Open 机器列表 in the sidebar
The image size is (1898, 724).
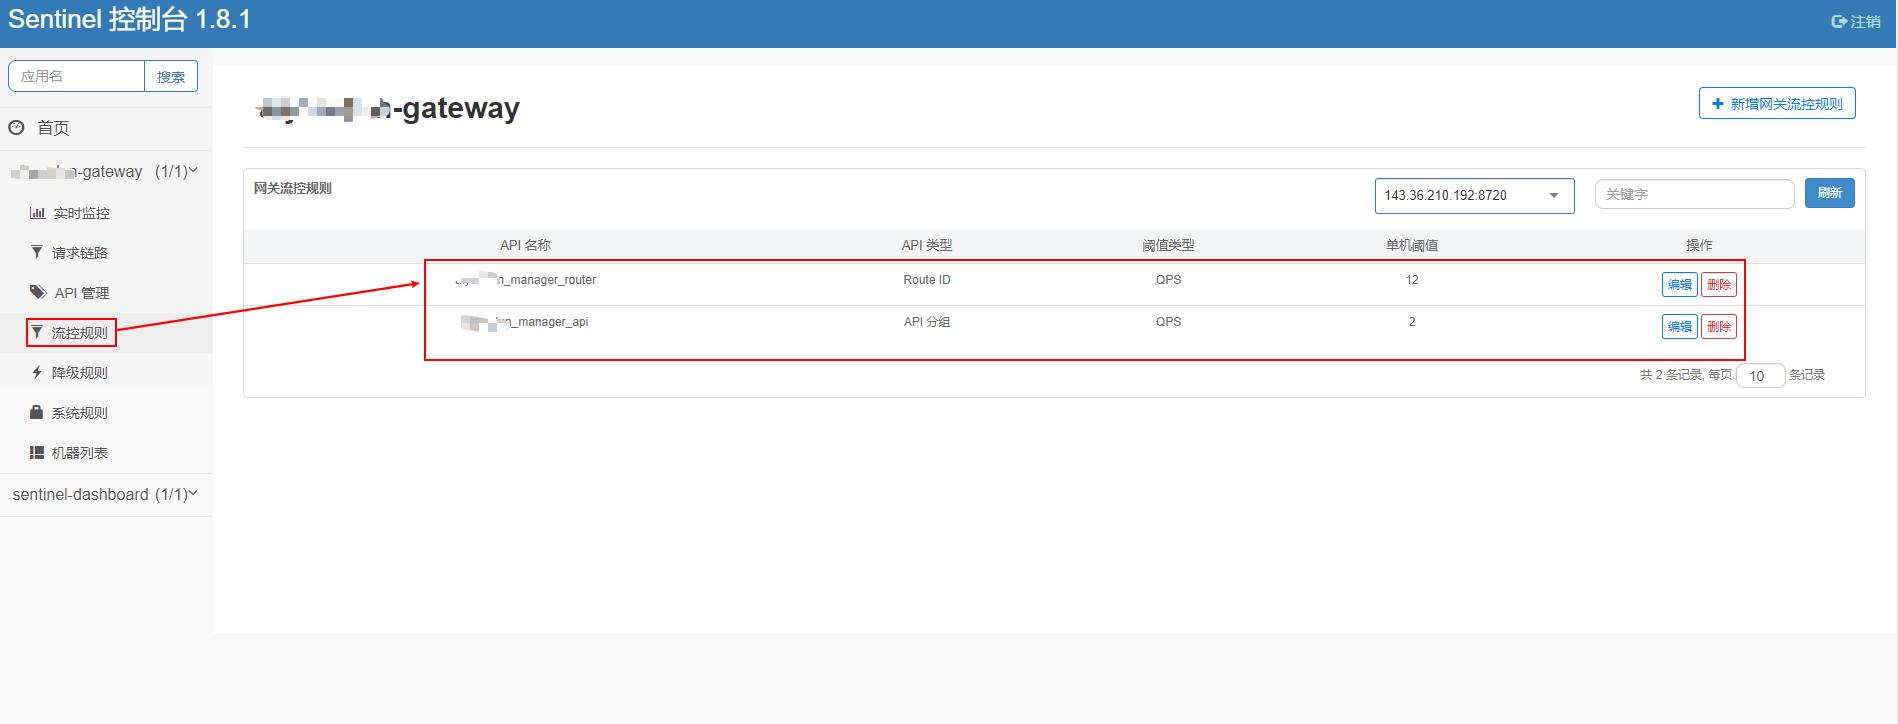[x=80, y=453]
